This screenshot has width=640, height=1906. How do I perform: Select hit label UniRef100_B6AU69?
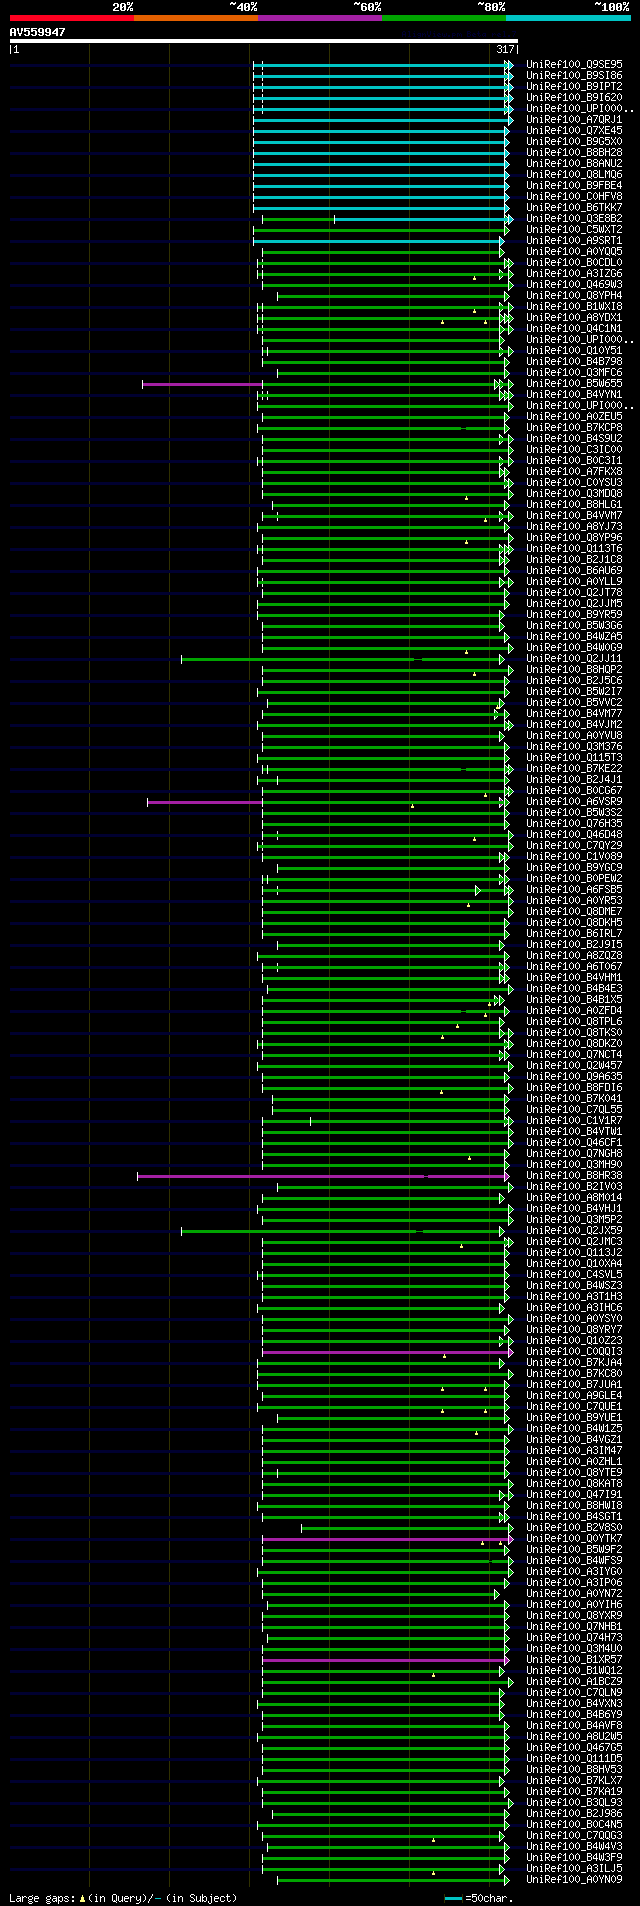[x=574, y=570]
